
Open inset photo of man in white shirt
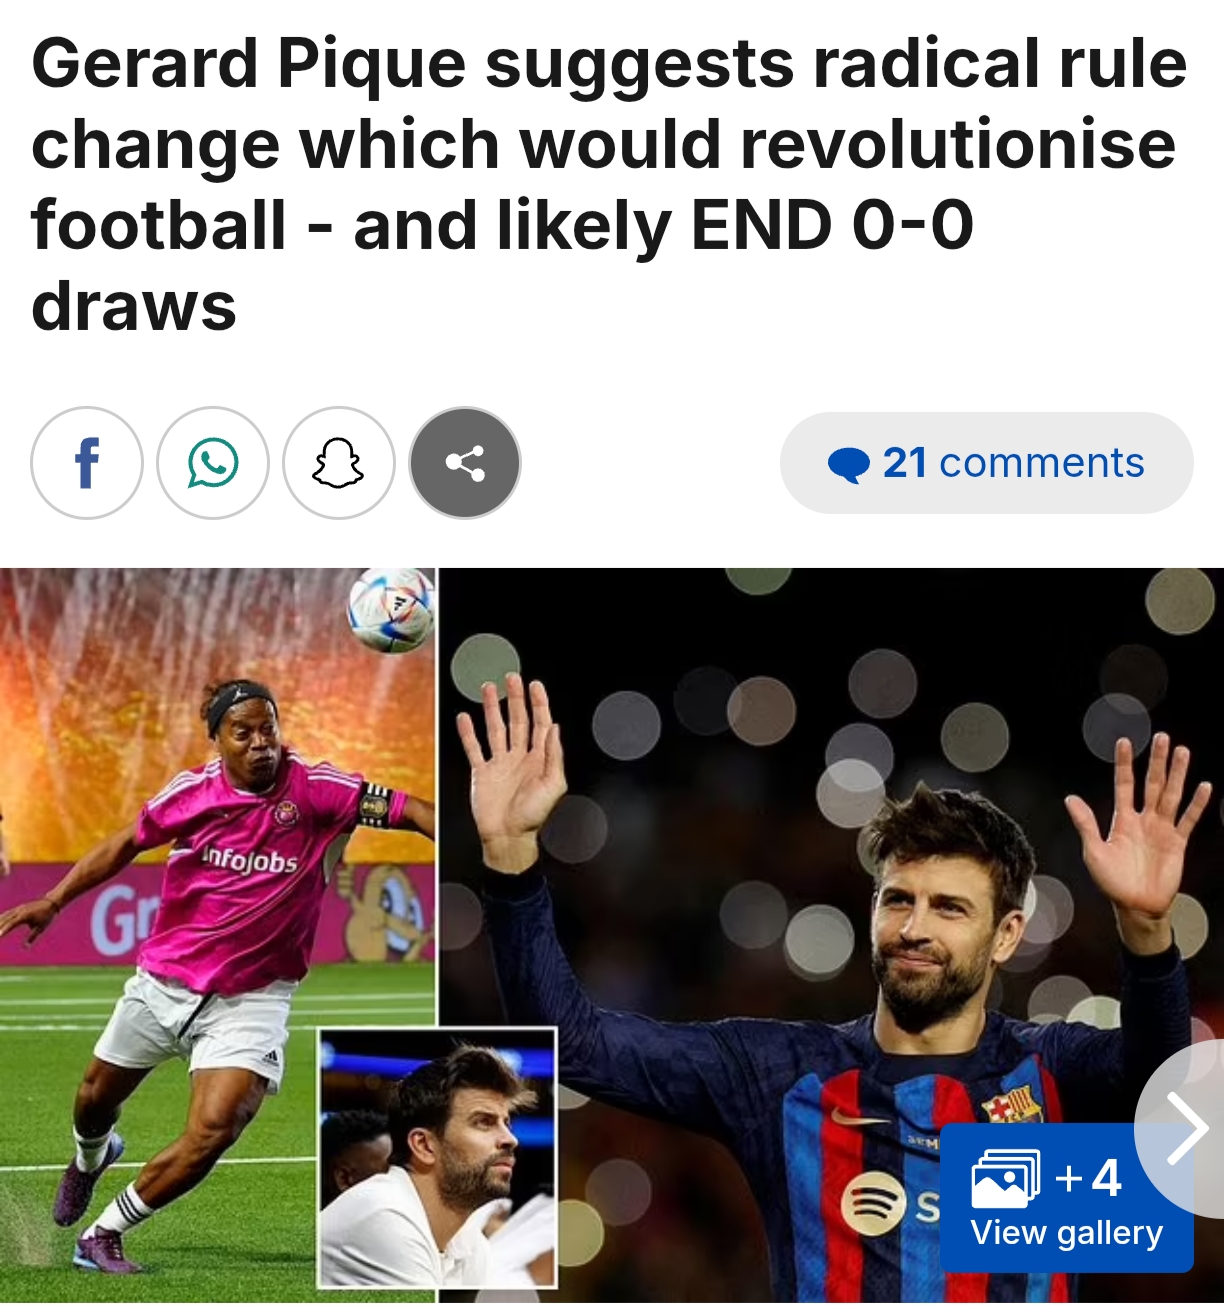[437, 1158]
